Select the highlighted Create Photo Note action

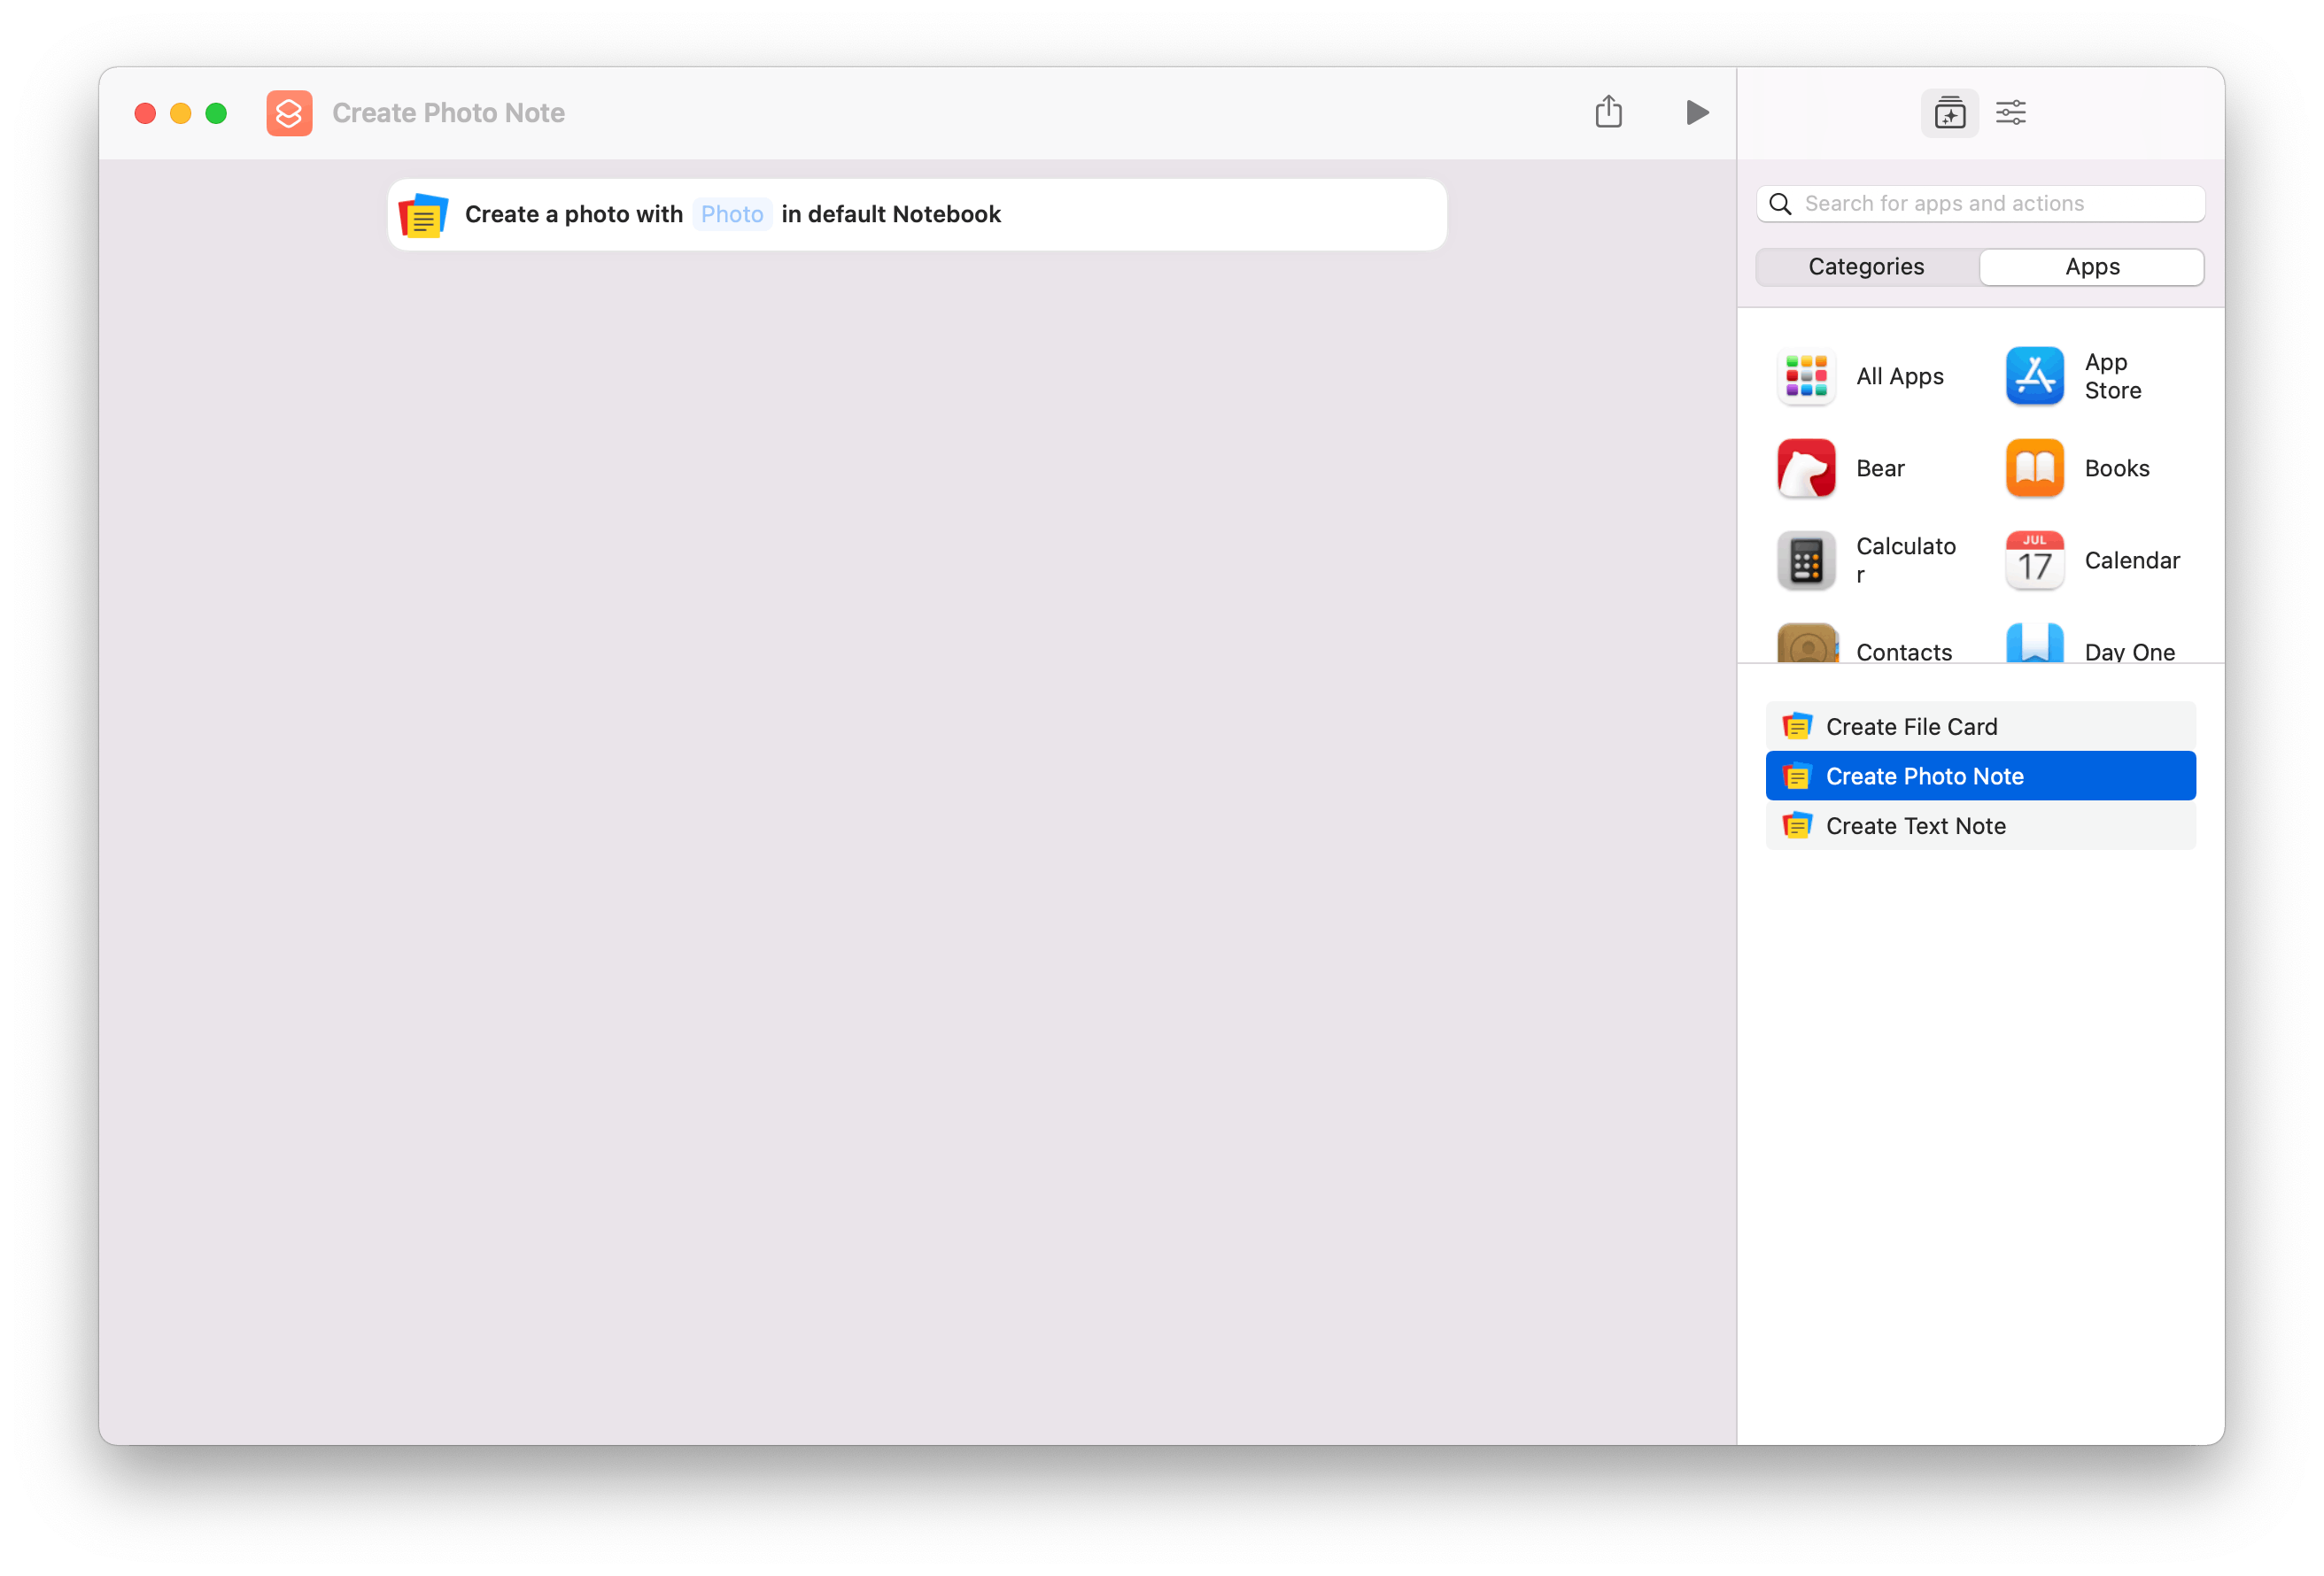click(1924, 775)
